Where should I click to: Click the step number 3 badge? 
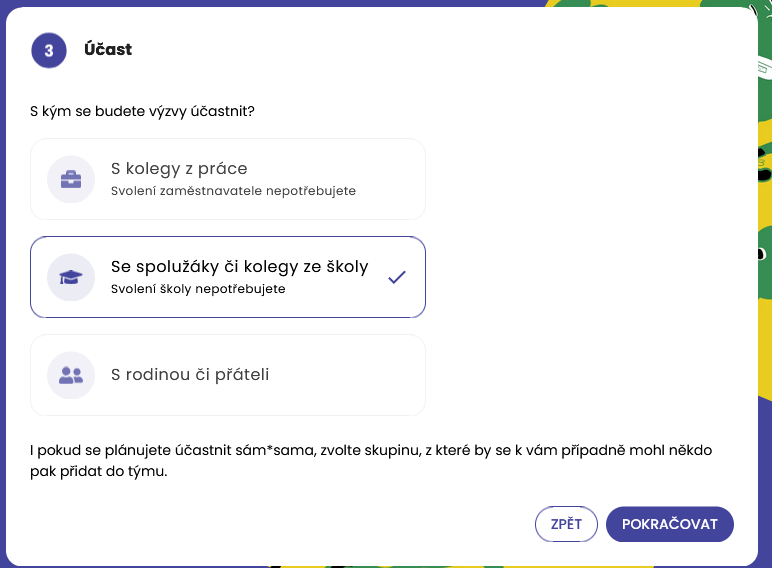[49, 50]
